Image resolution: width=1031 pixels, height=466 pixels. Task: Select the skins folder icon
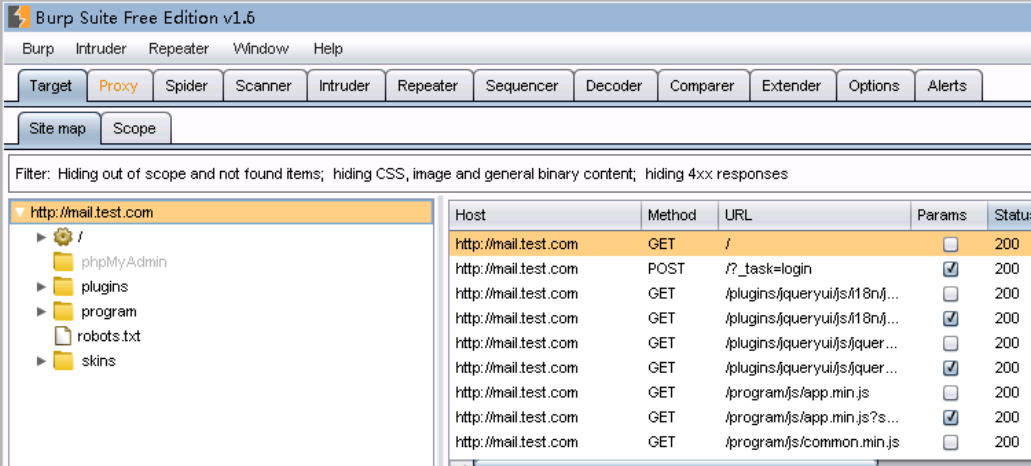(63, 361)
